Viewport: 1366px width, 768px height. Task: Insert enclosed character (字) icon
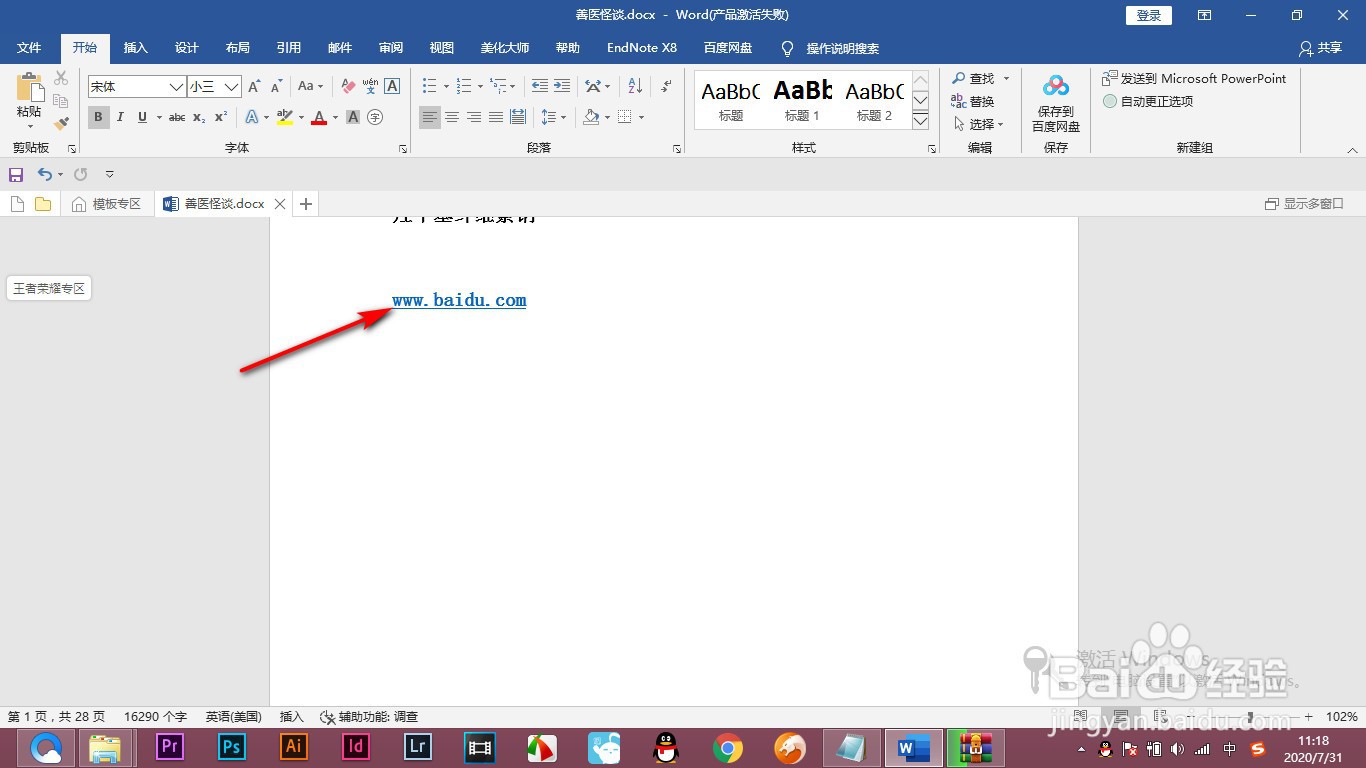tap(375, 117)
